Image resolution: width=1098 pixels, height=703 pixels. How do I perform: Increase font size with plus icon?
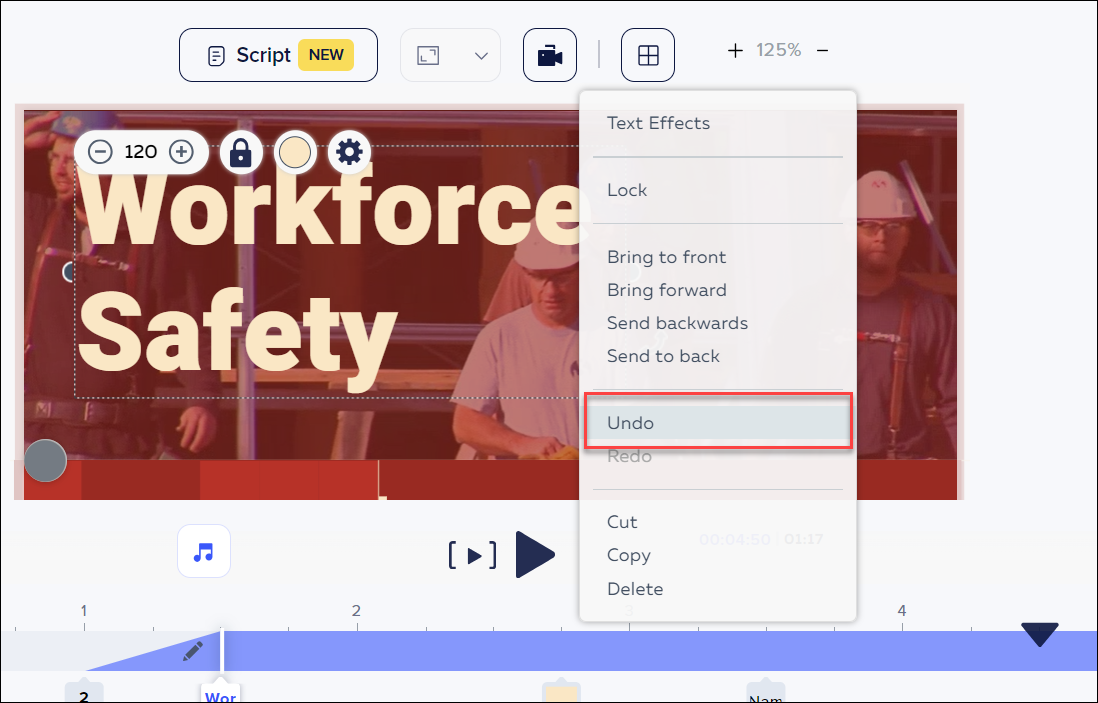(181, 152)
